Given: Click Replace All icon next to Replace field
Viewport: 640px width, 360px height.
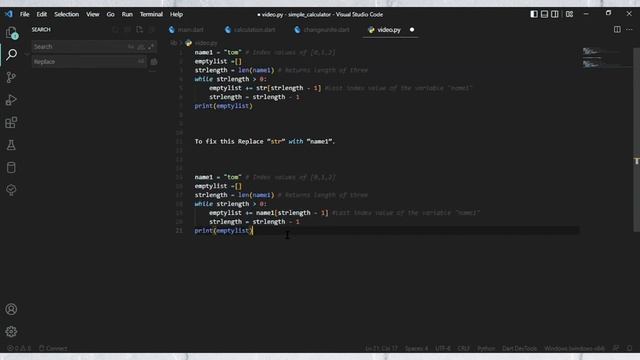Looking at the screenshot, I should point(154,62).
